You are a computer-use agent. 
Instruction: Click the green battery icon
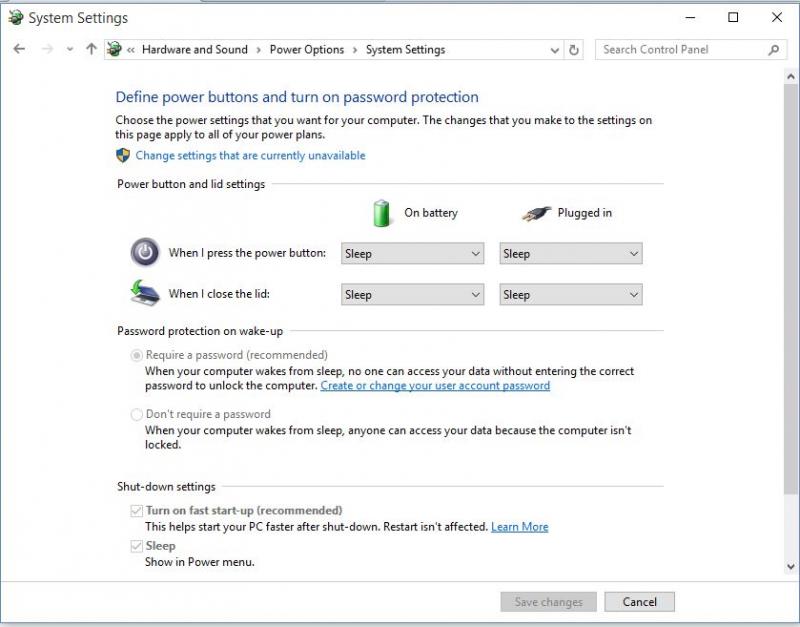381,213
